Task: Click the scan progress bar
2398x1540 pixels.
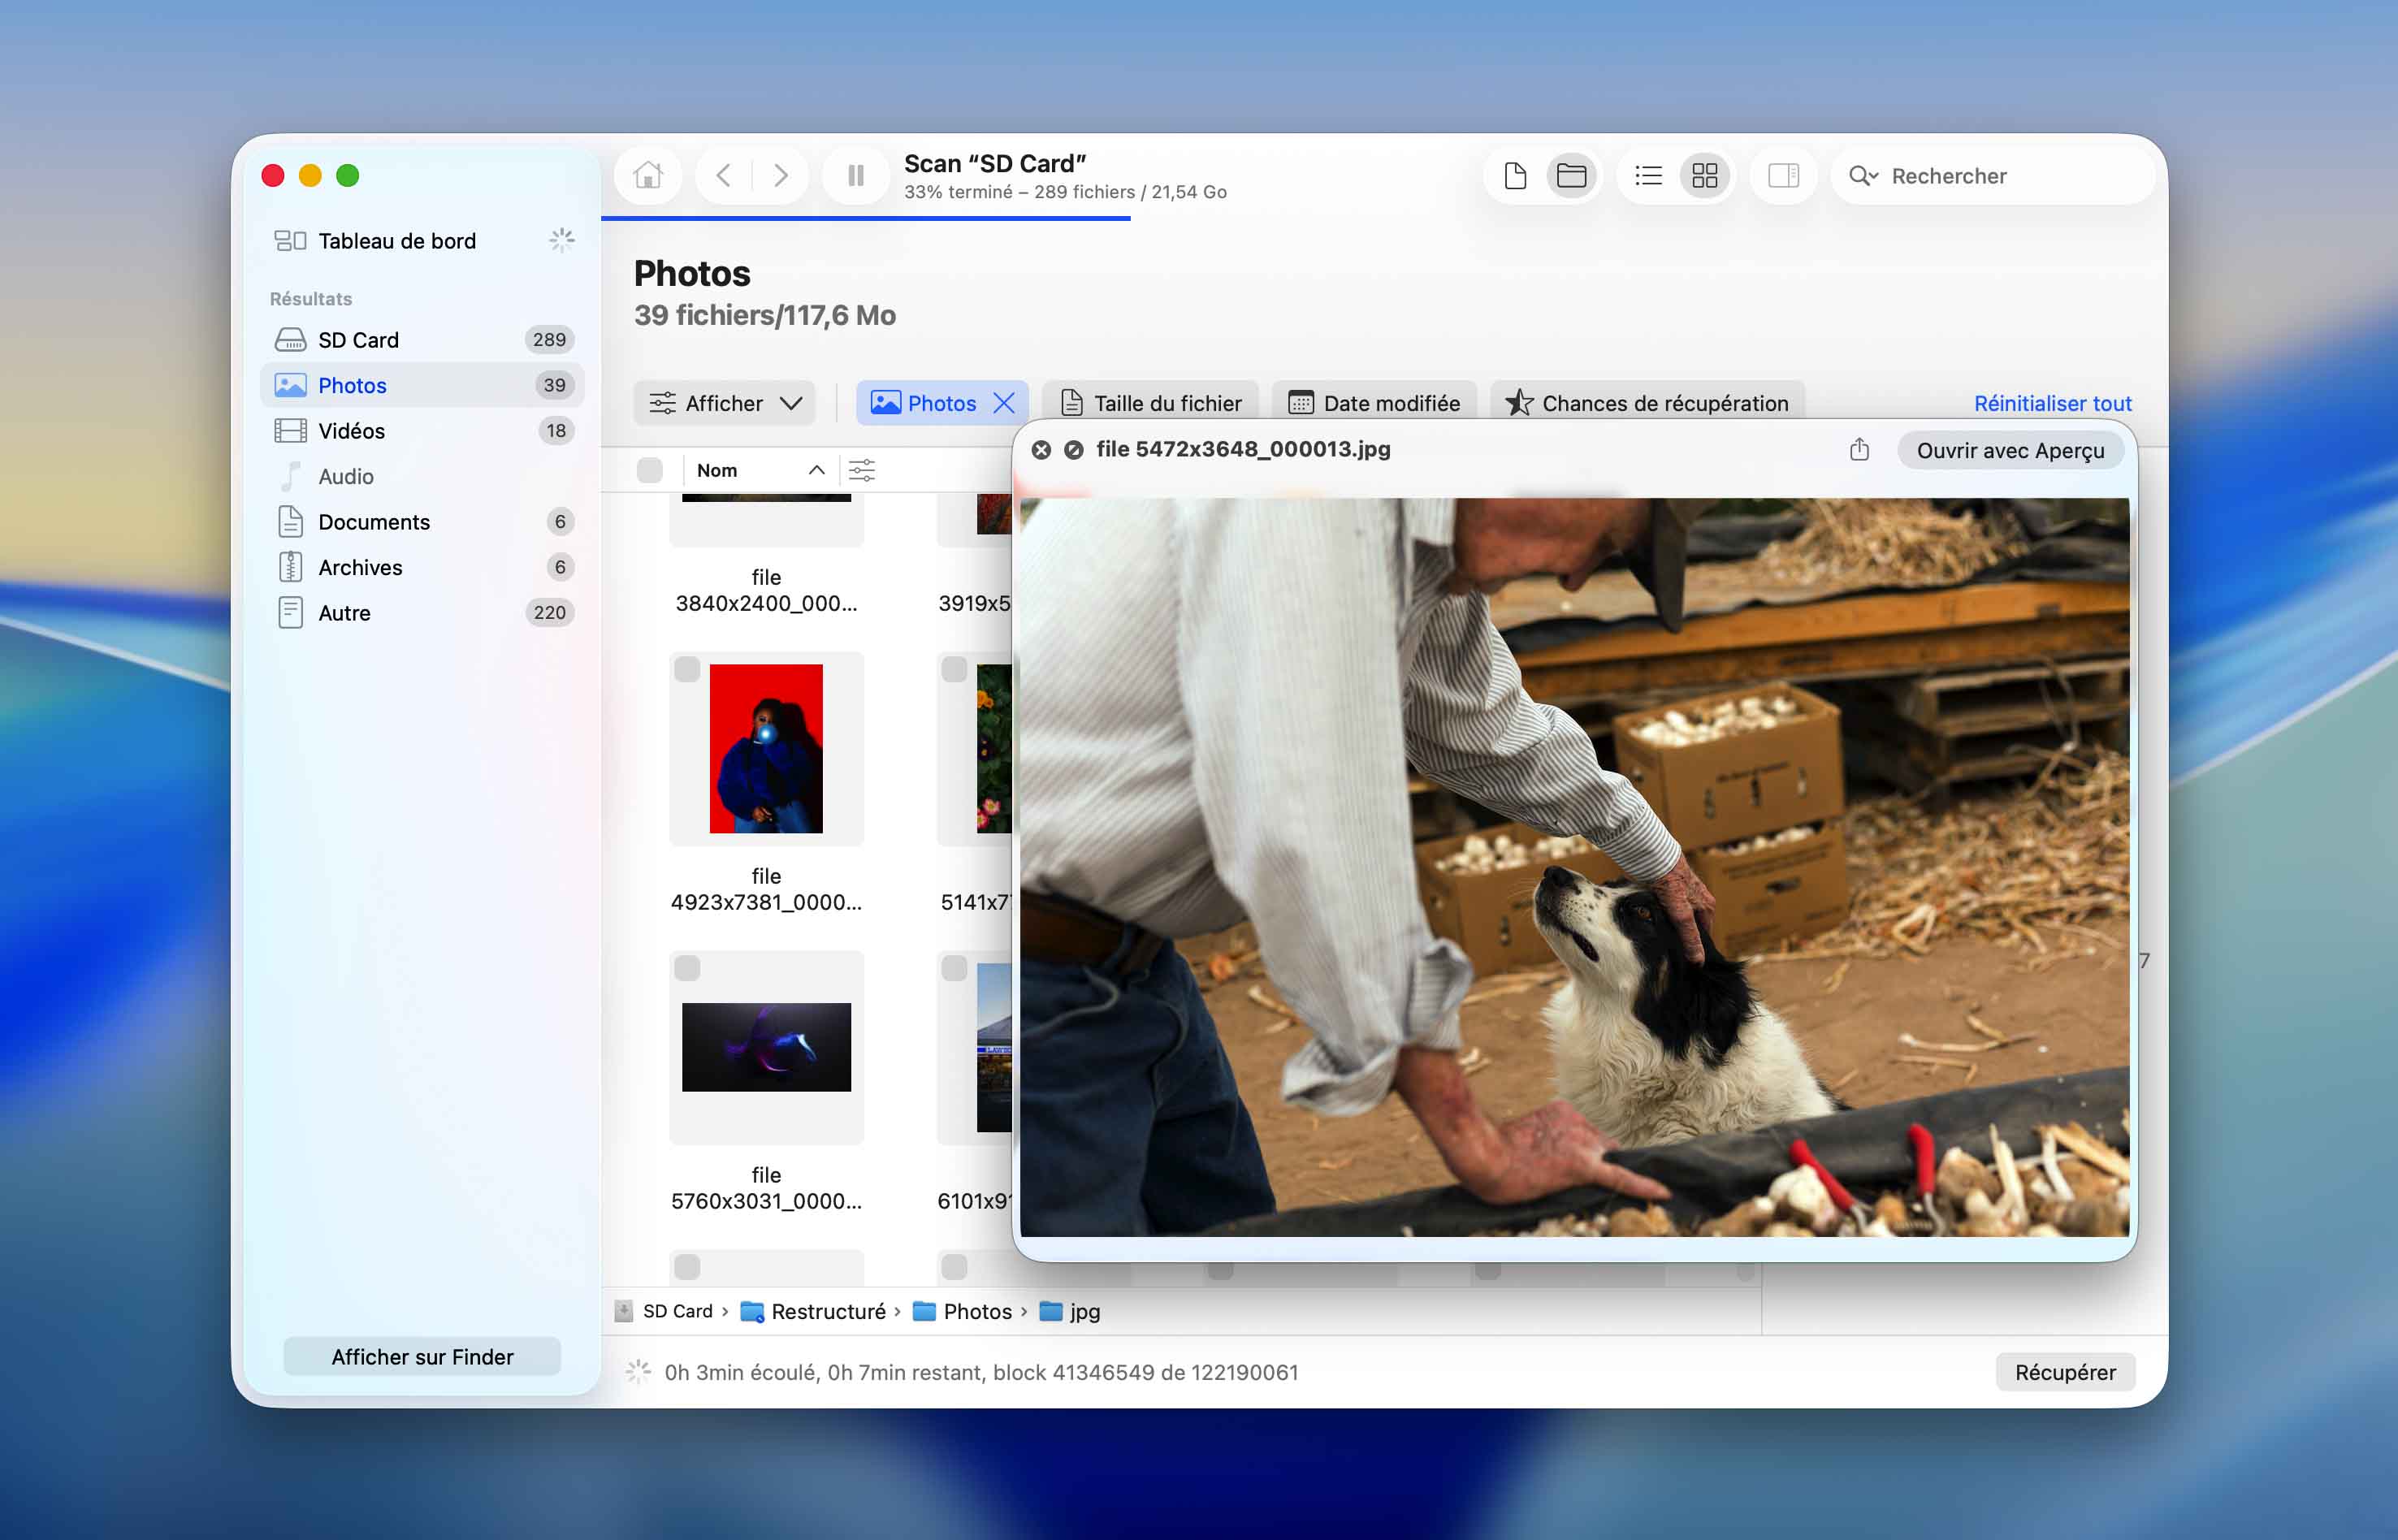Action: pyautogui.click(x=866, y=218)
